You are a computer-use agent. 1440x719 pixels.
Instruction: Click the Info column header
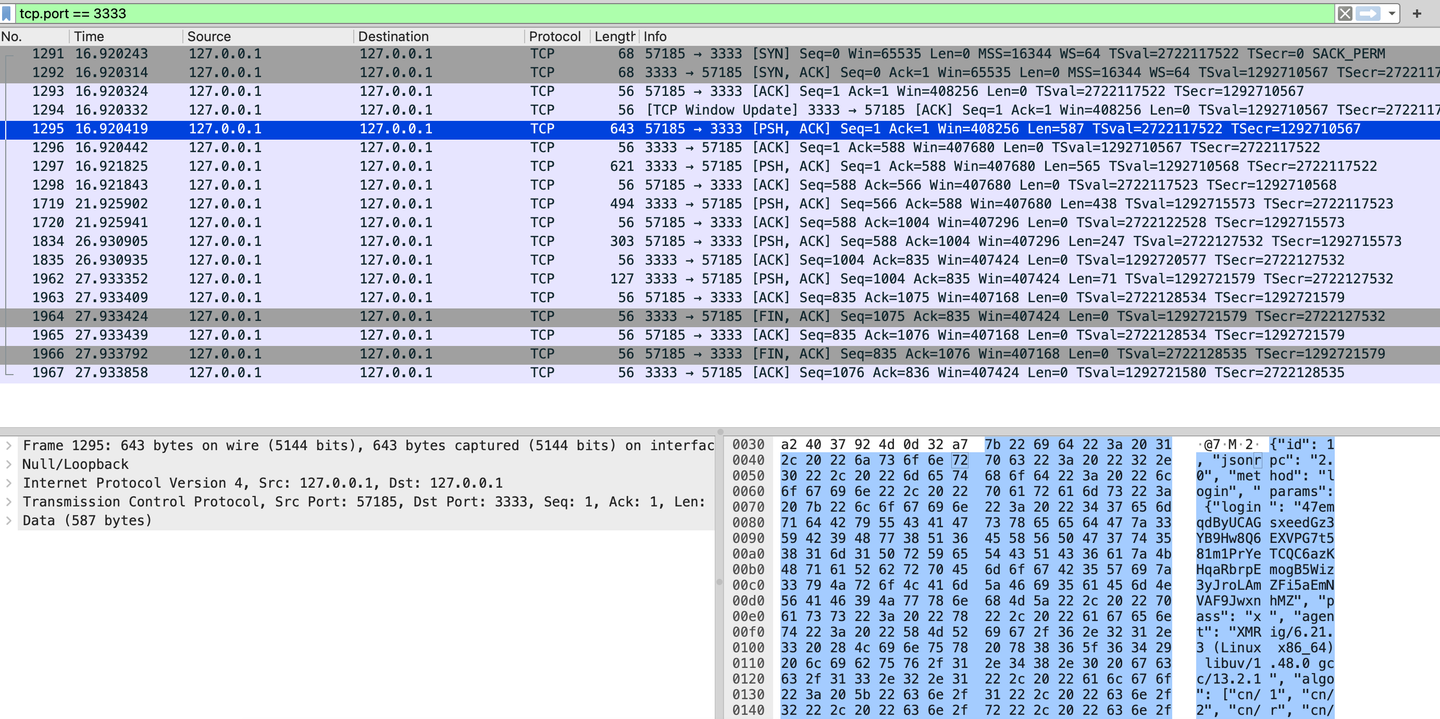tap(654, 36)
